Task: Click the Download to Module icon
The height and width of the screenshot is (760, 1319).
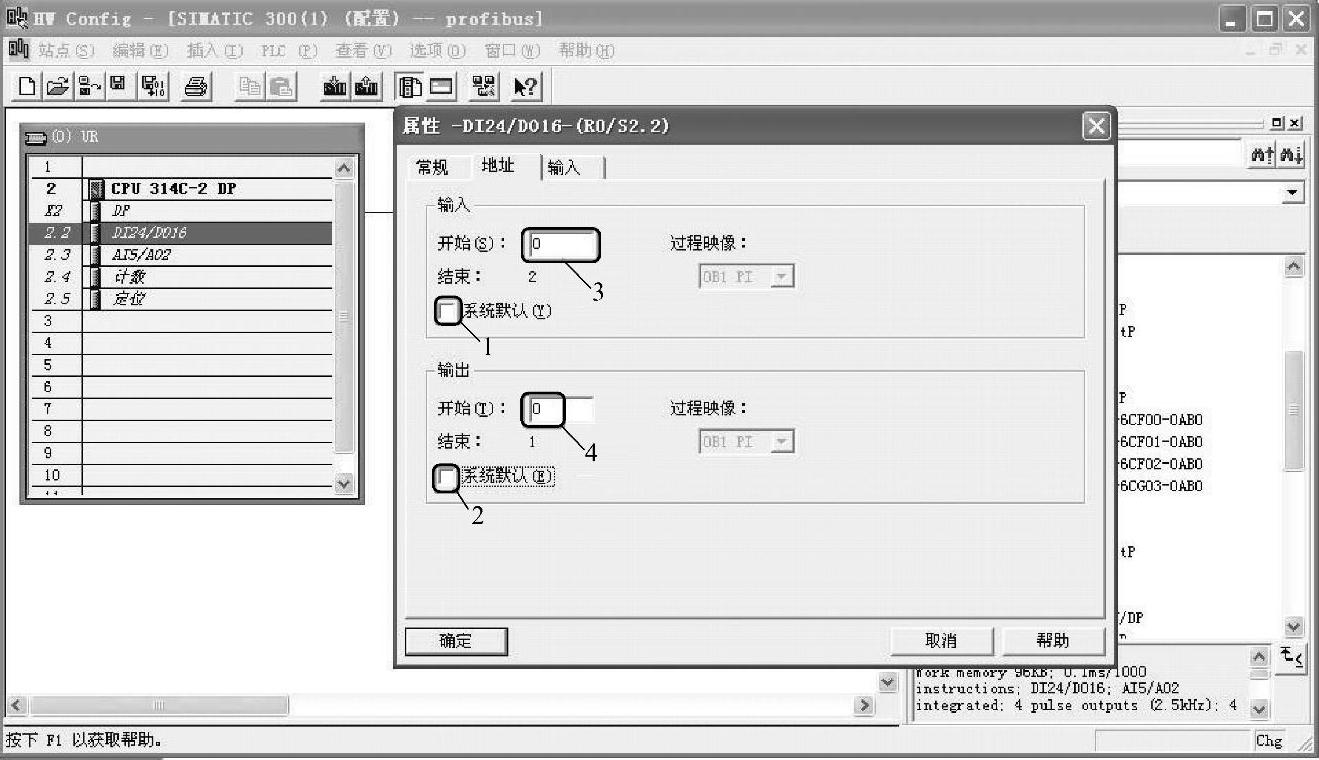Action: point(335,88)
